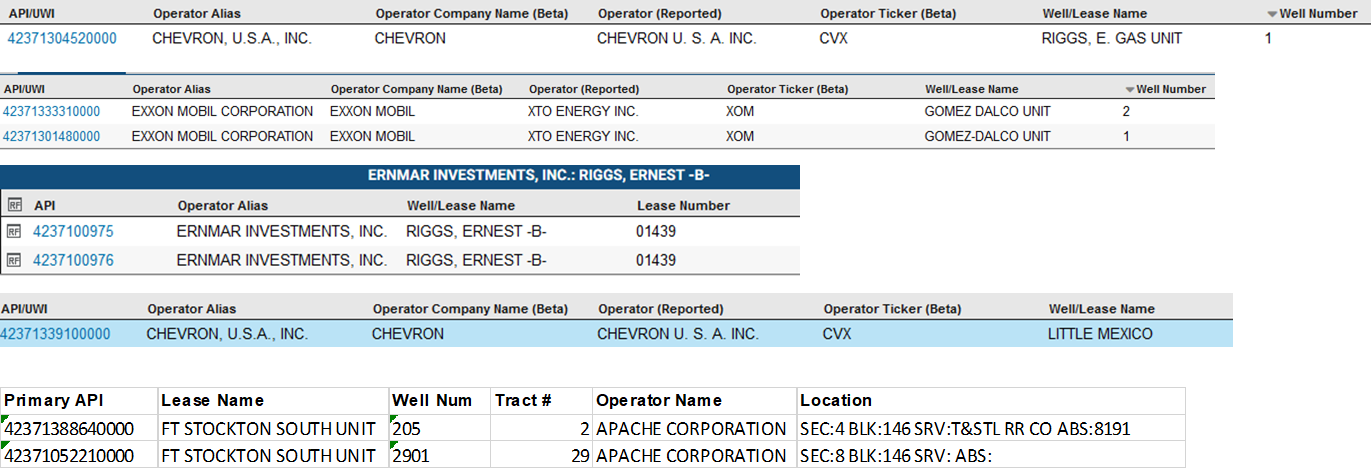Sort by Well Number in top table

click(x=1311, y=14)
